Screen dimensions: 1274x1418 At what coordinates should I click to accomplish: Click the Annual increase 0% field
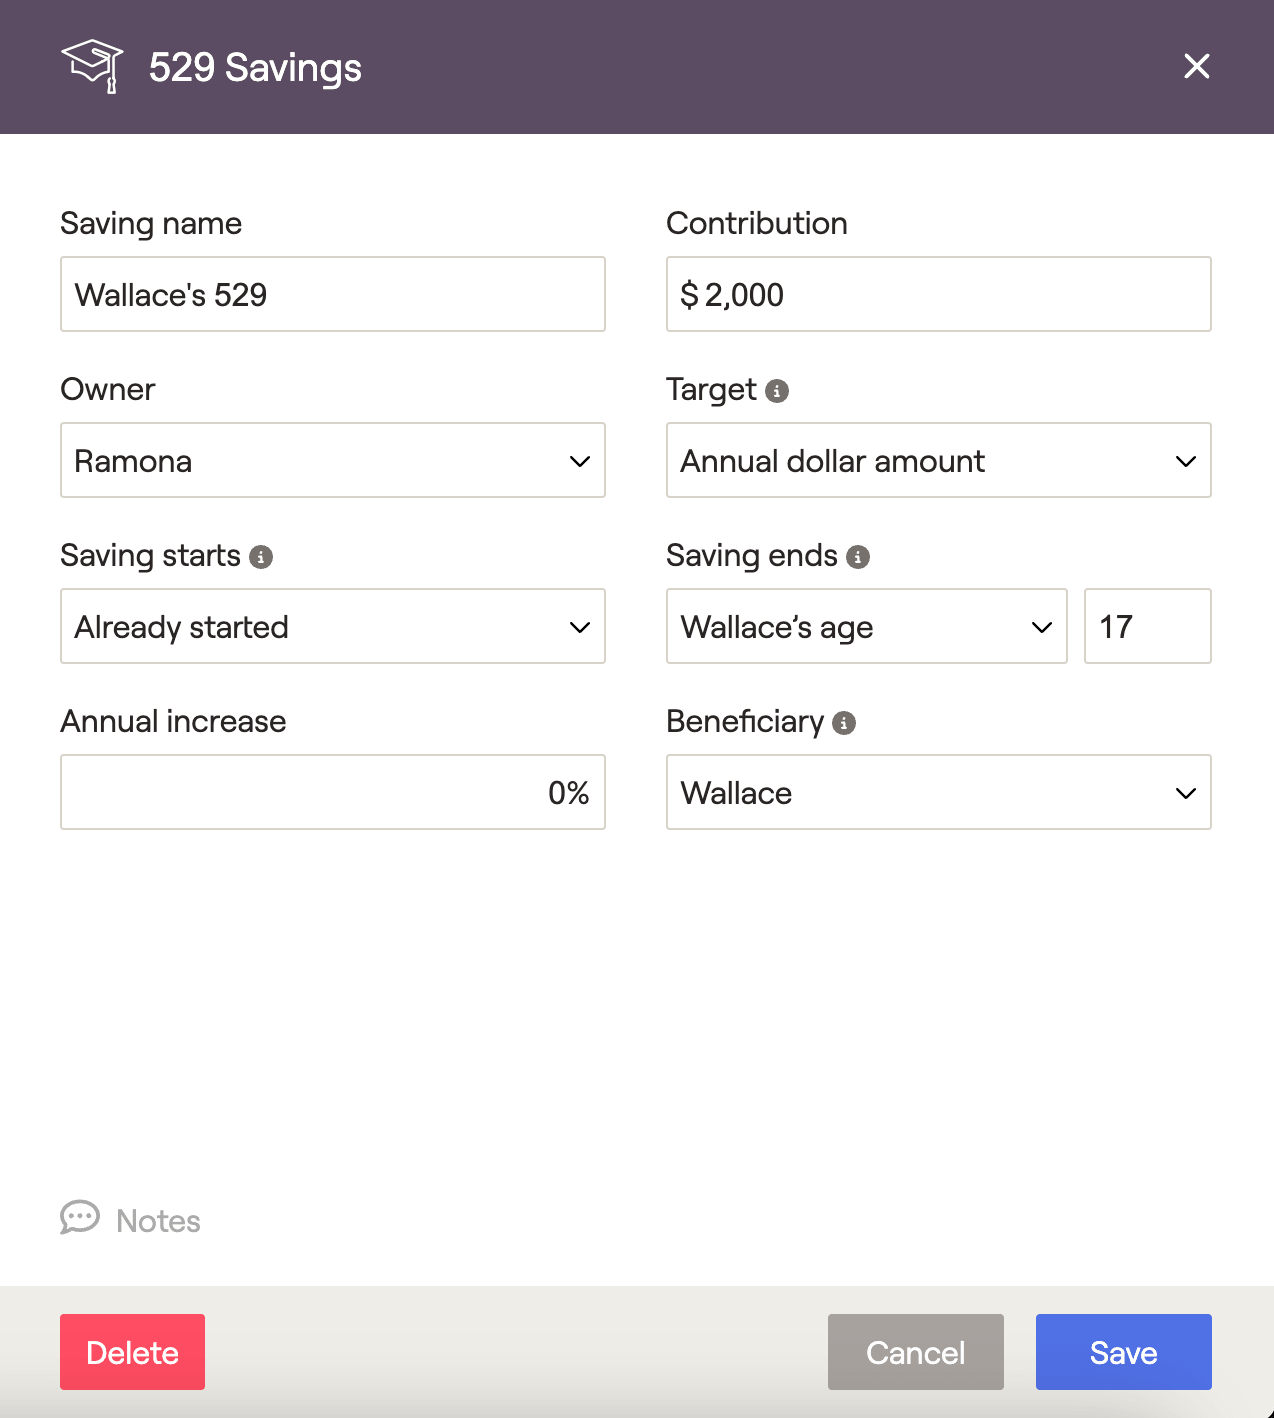333,792
